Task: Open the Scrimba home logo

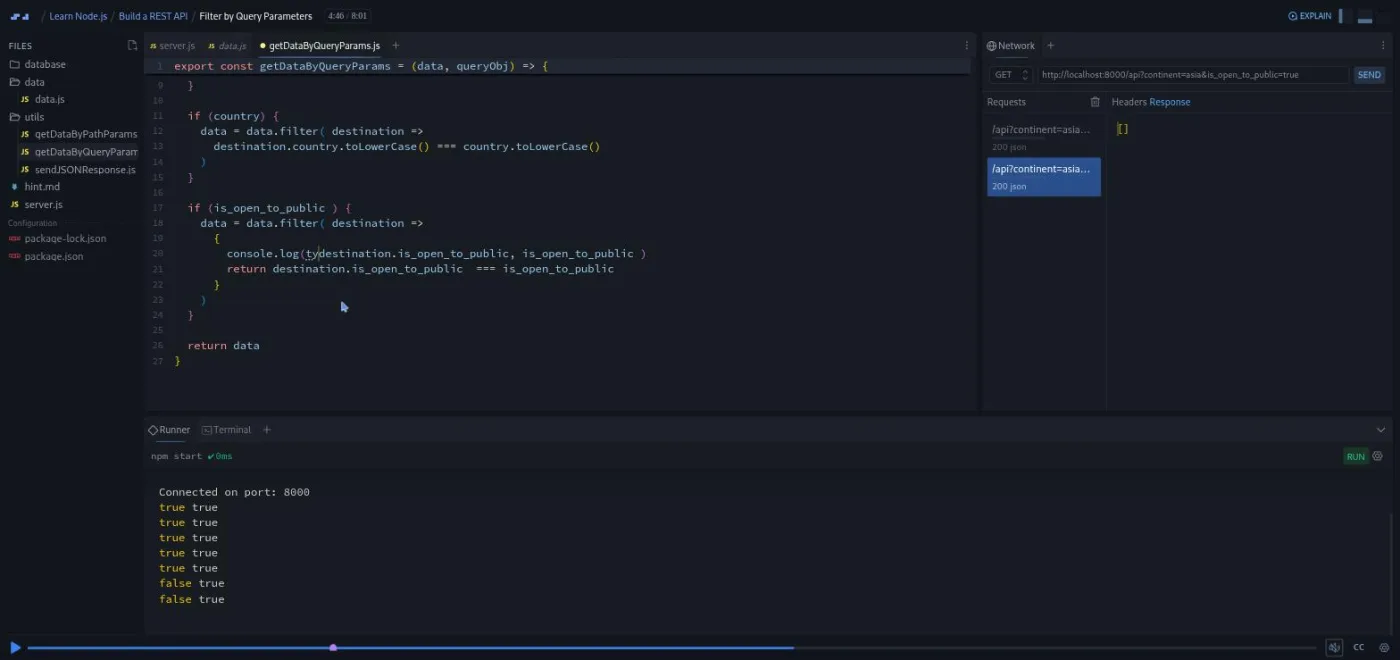Action: (20, 16)
